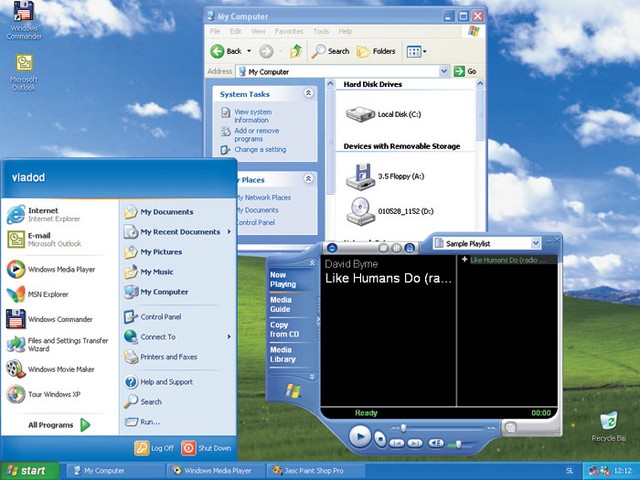Click the Log Off button
This screenshot has width=640, height=480.
(154, 448)
